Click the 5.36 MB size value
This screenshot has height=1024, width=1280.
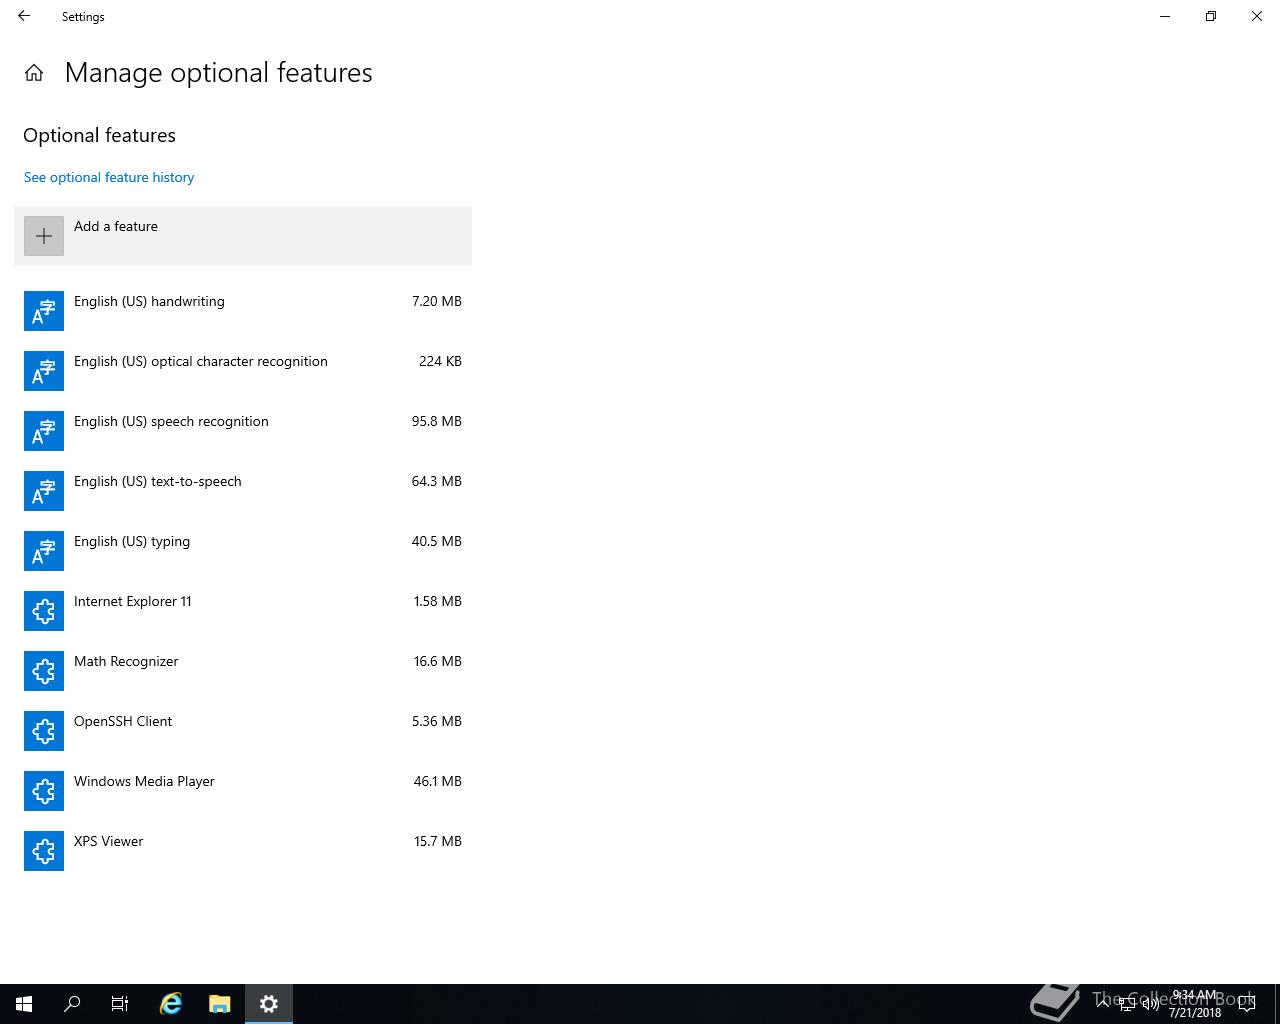pos(437,721)
